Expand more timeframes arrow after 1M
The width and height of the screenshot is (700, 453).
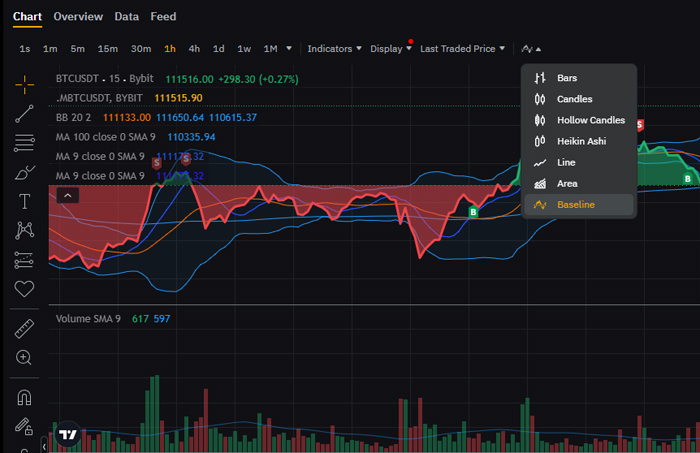(x=289, y=48)
